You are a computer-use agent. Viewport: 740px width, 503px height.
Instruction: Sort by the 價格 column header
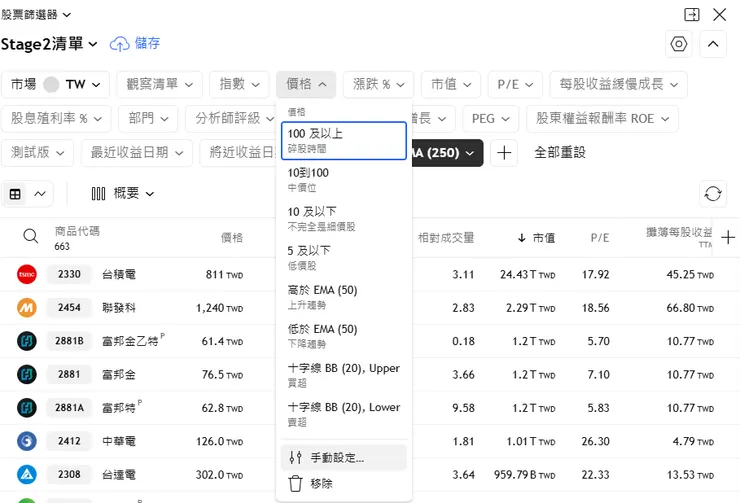click(232, 238)
